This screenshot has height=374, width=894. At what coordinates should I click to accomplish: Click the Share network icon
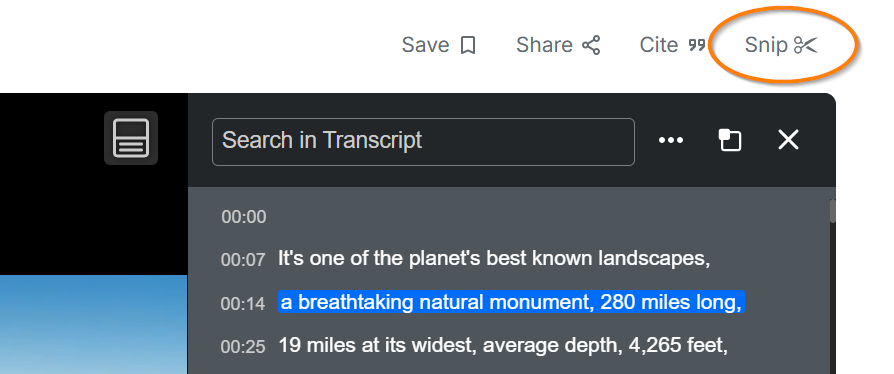click(591, 45)
